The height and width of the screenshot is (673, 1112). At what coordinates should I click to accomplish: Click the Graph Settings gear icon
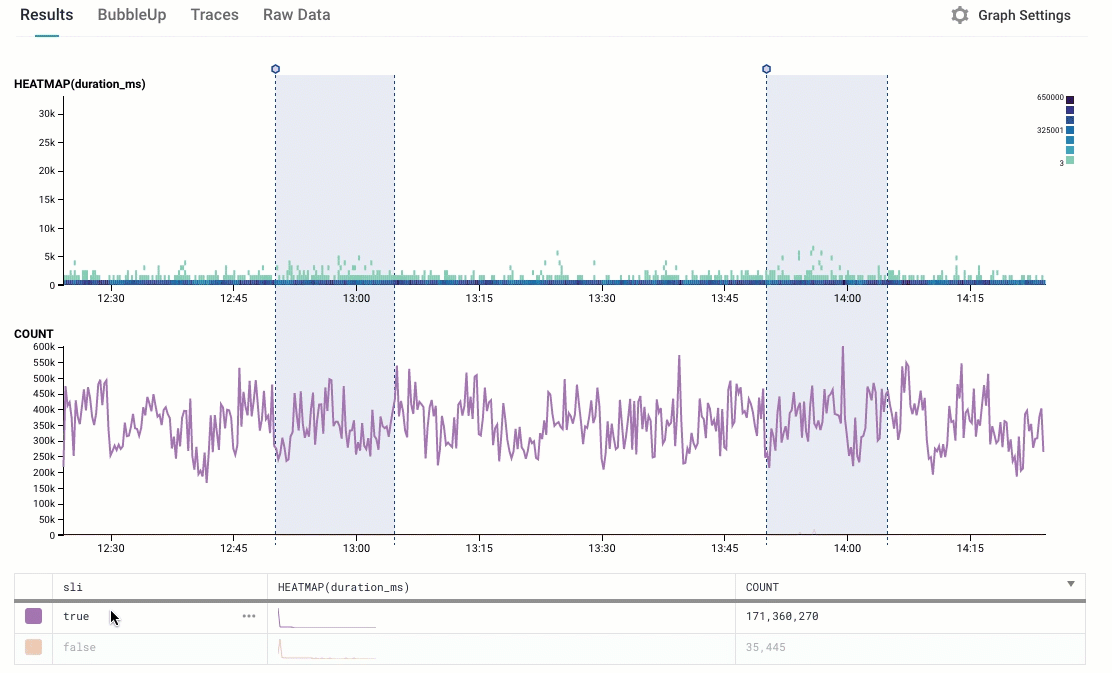(x=960, y=16)
